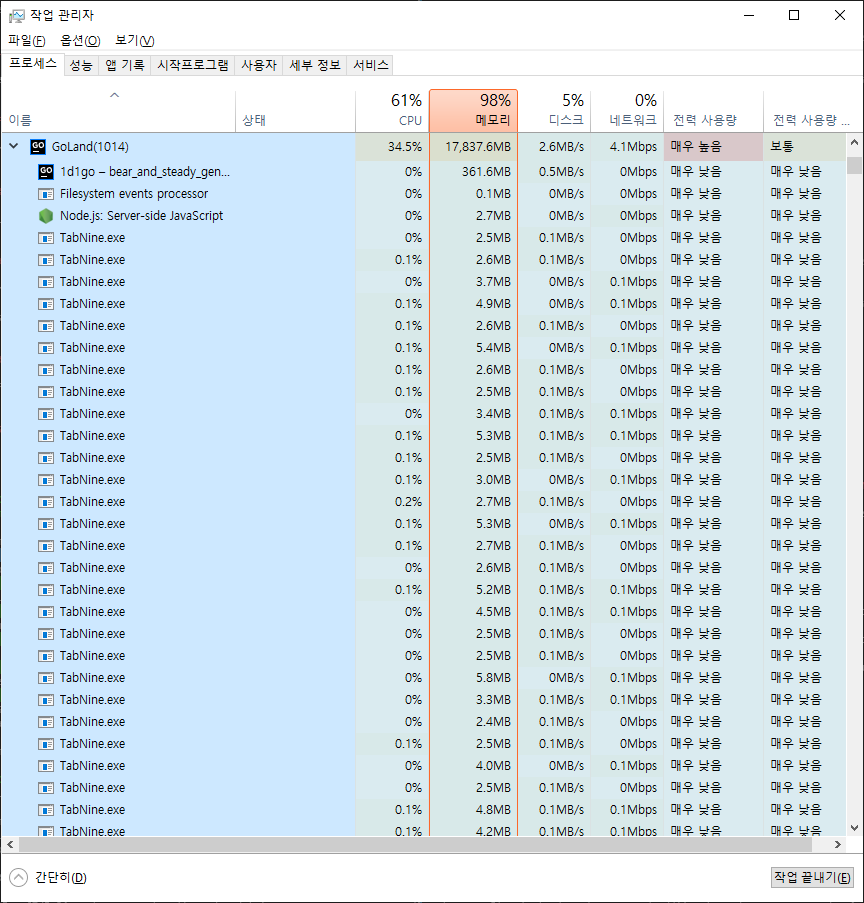Click the last visible TabNine.exe icon
The width and height of the screenshot is (864, 903).
pos(46,831)
